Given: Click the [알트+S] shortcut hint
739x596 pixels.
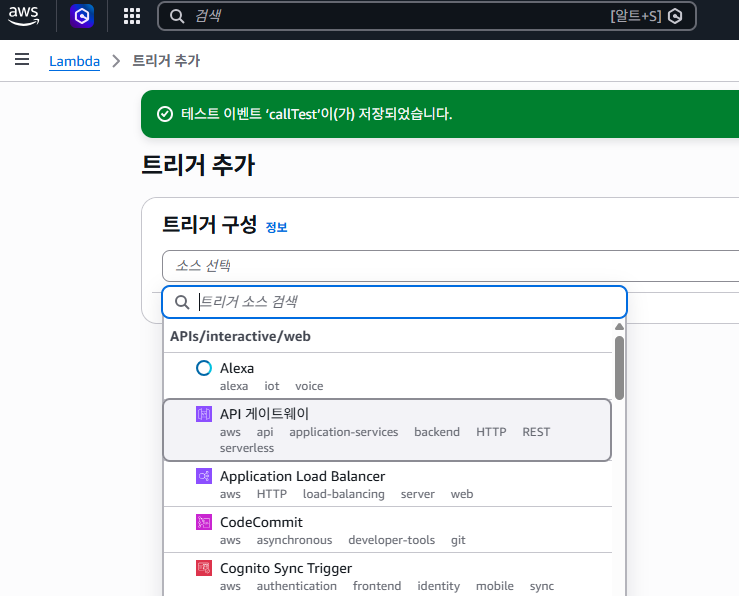Looking at the screenshot, I should point(636,16).
